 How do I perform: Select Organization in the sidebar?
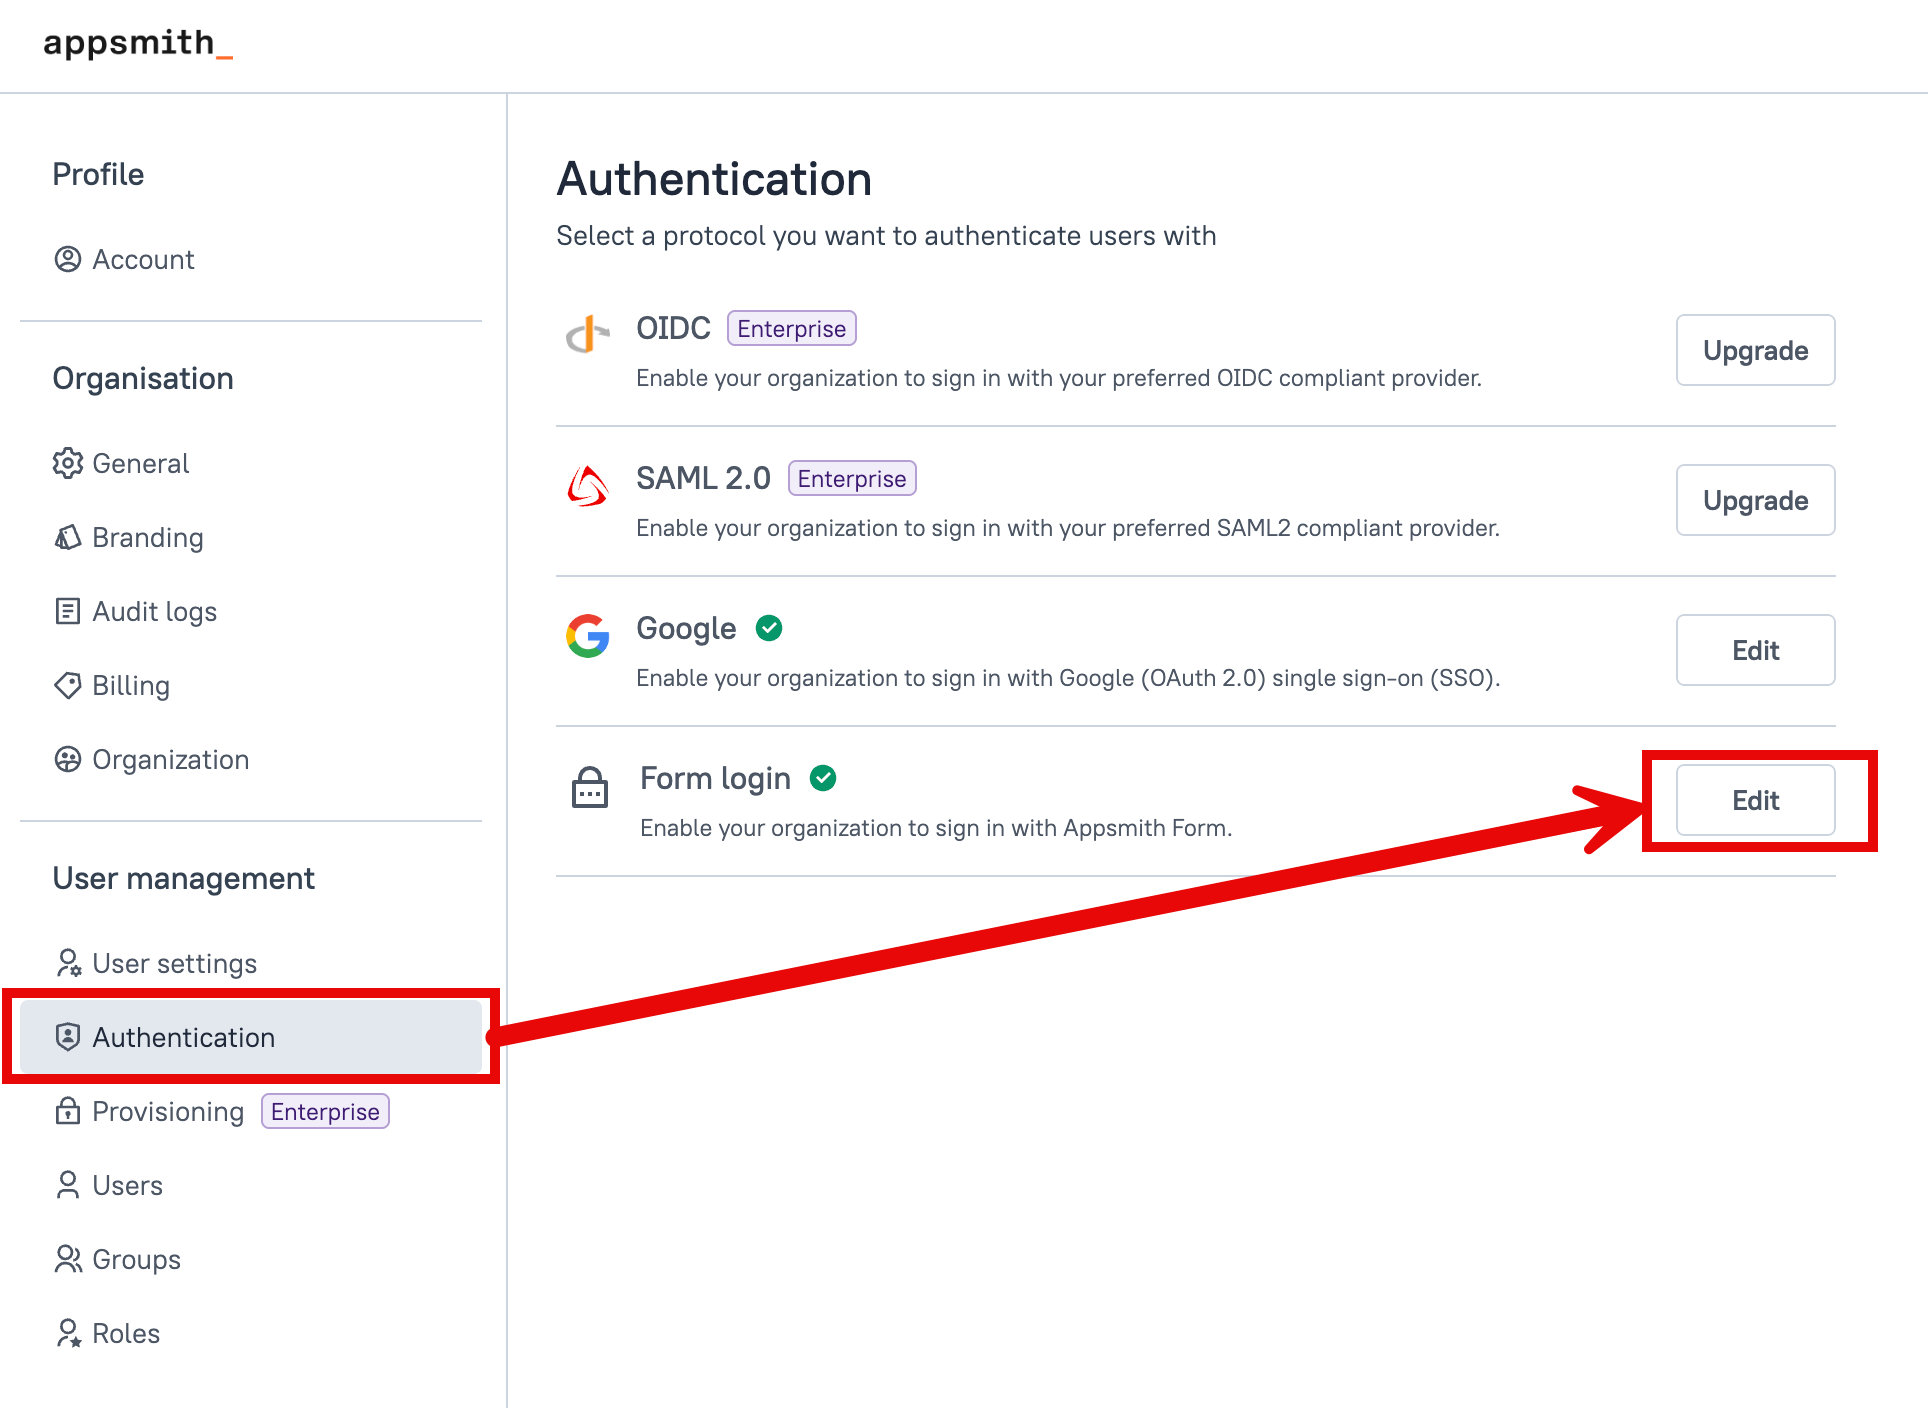click(x=251, y=759)
